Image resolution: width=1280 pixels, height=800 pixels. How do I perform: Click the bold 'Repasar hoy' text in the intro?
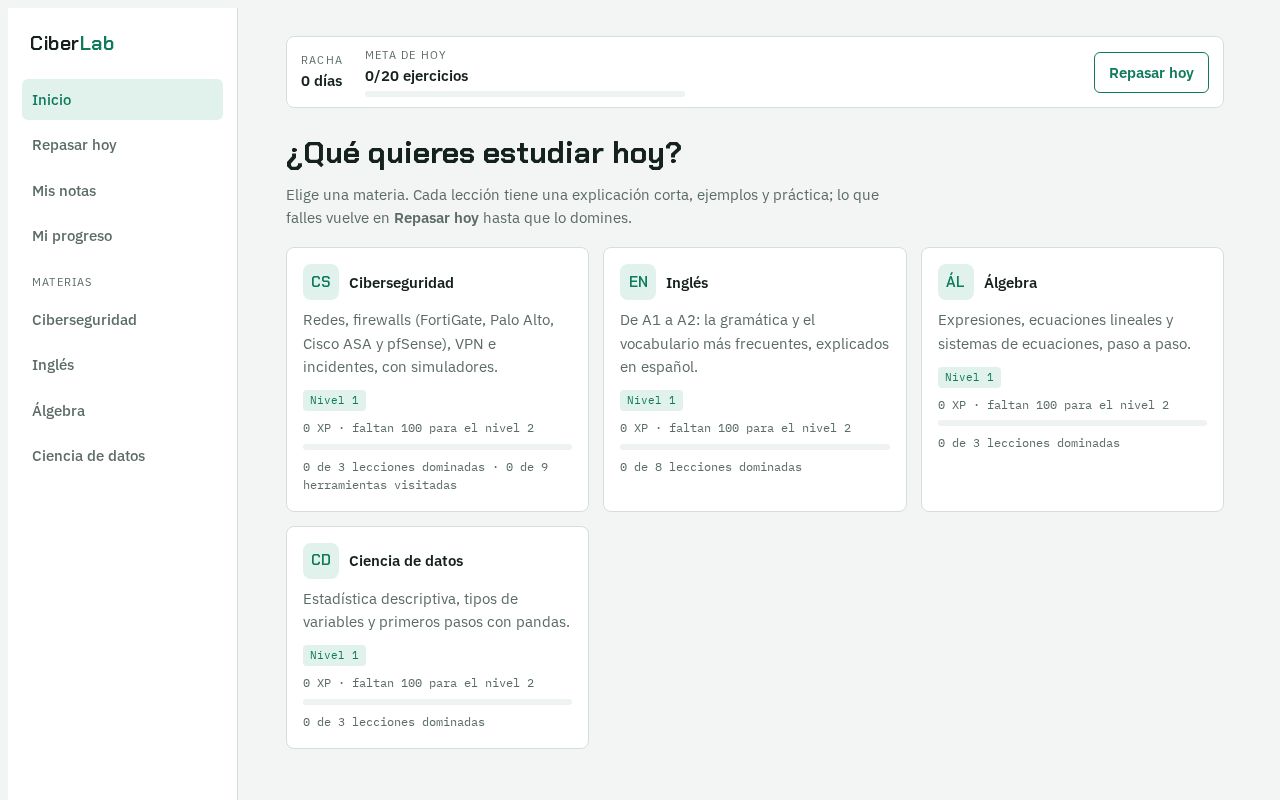[x=436, y=218]
